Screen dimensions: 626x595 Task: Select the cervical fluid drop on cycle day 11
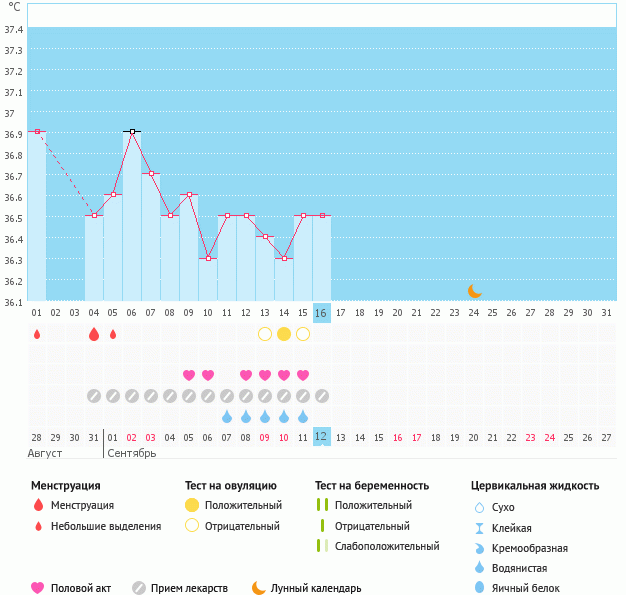(227, 416)
